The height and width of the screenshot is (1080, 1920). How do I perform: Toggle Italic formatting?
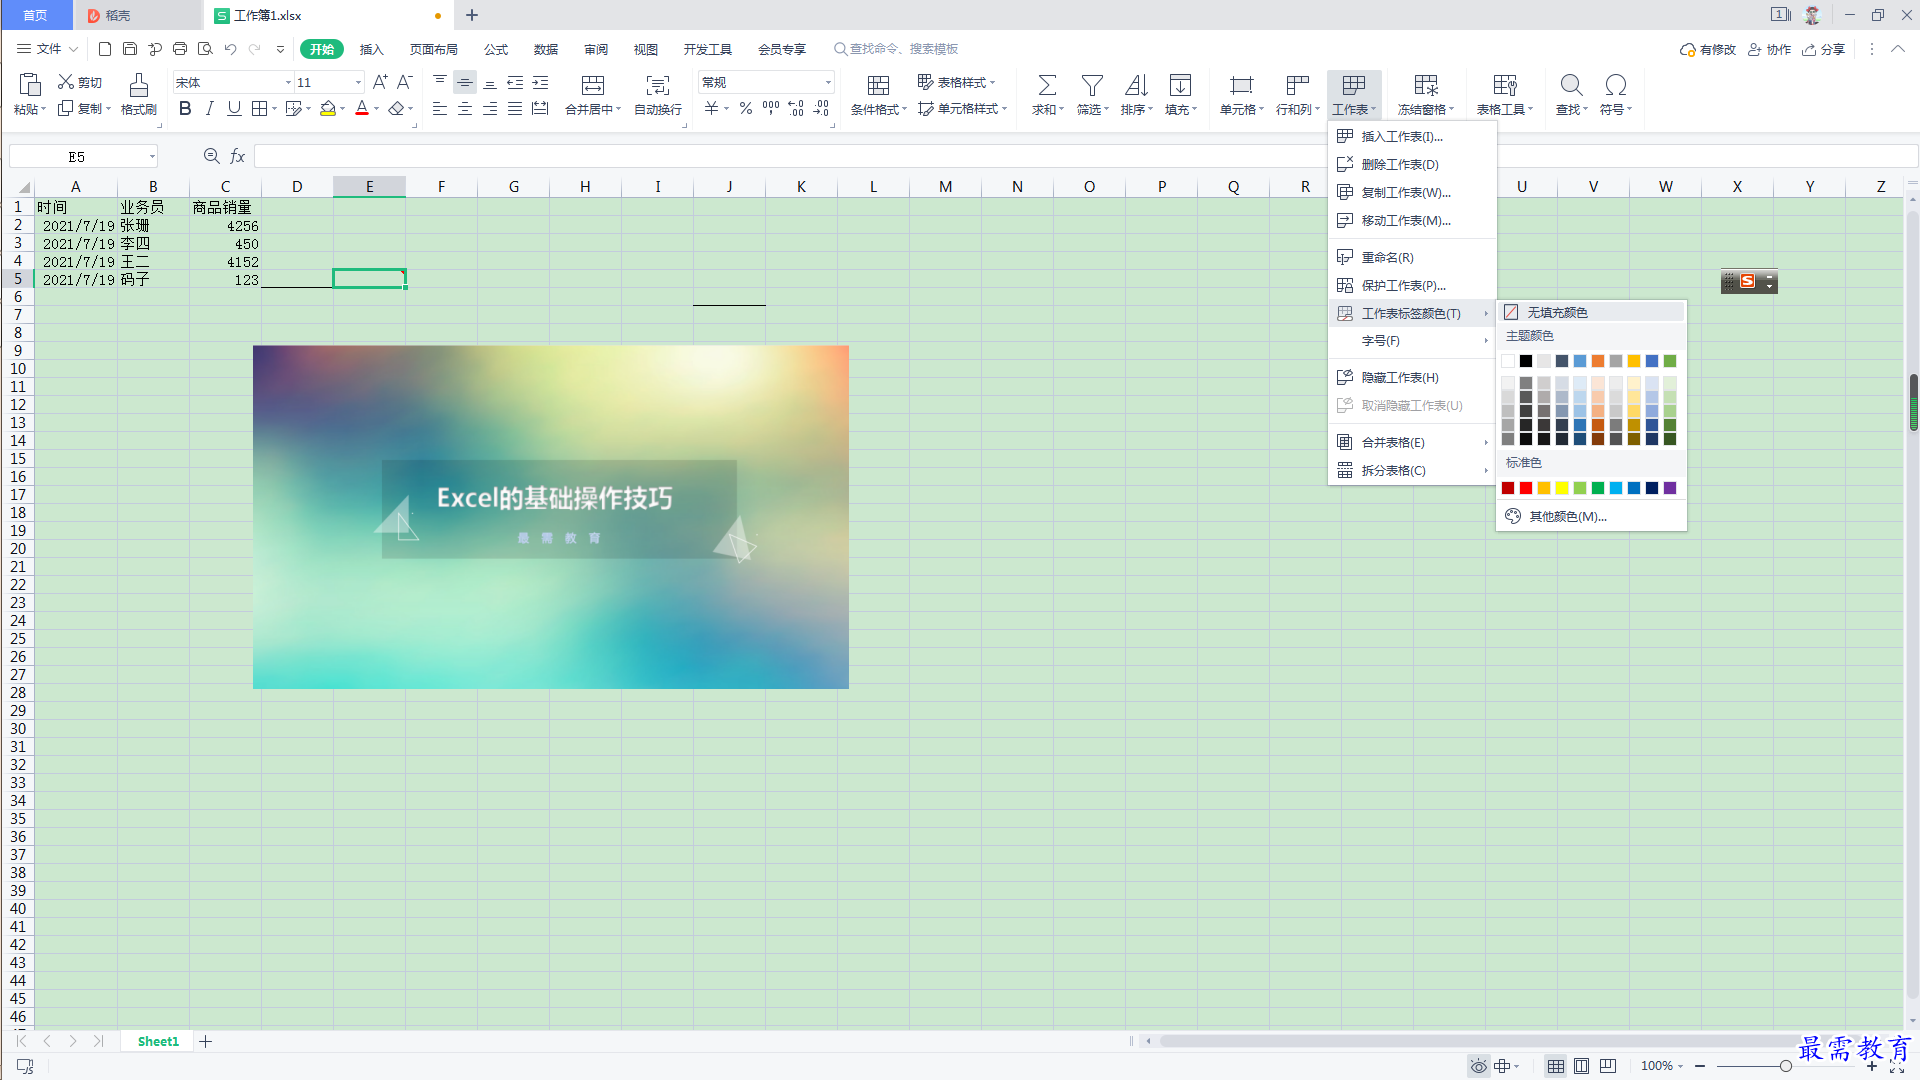pyautogui.click(x=209, y=109)
